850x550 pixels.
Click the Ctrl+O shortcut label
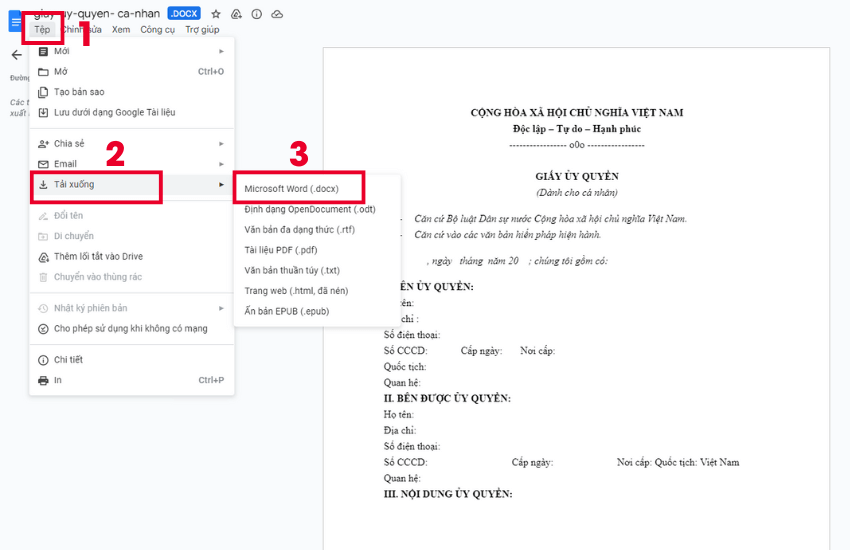211,72
